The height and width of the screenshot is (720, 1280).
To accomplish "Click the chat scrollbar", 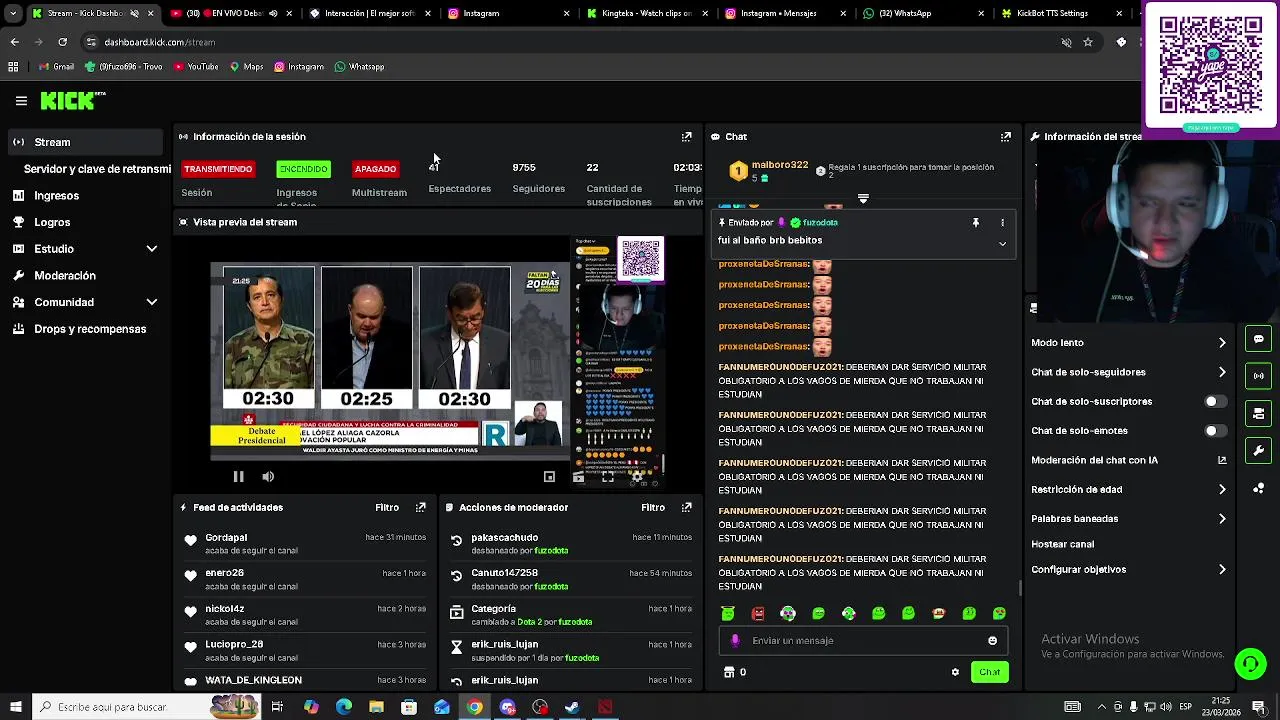I will point(1020,588).
